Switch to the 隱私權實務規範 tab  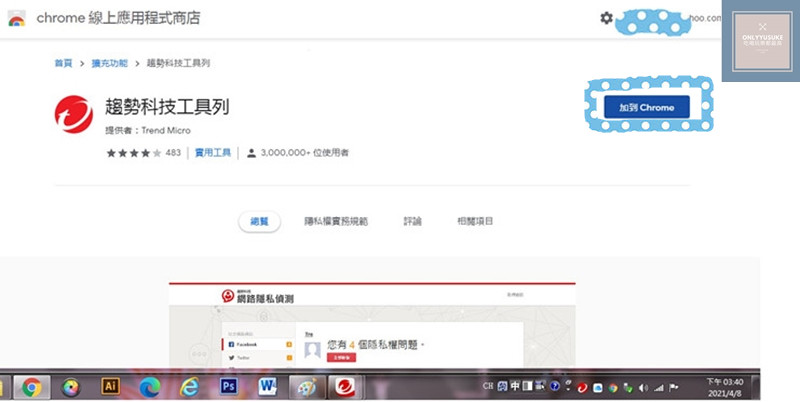pos(336,221)
